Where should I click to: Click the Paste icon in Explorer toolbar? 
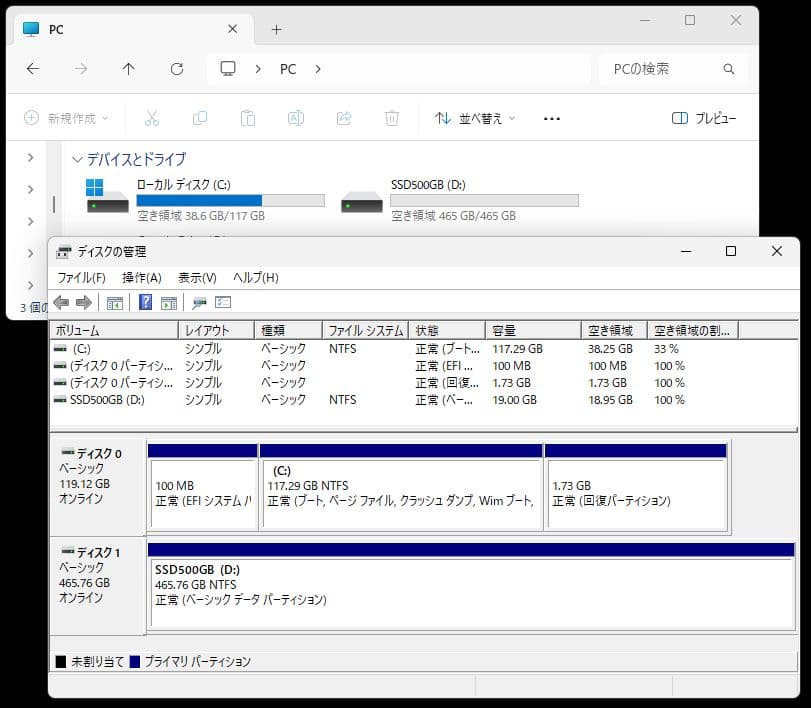pyautogui.click(x=248, y=118)
